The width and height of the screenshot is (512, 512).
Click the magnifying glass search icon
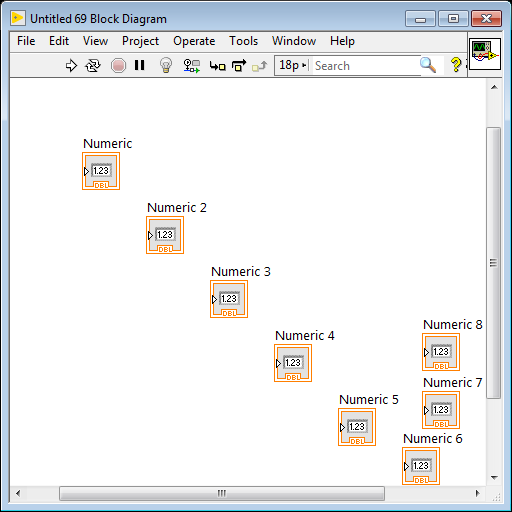click(428, 65)
